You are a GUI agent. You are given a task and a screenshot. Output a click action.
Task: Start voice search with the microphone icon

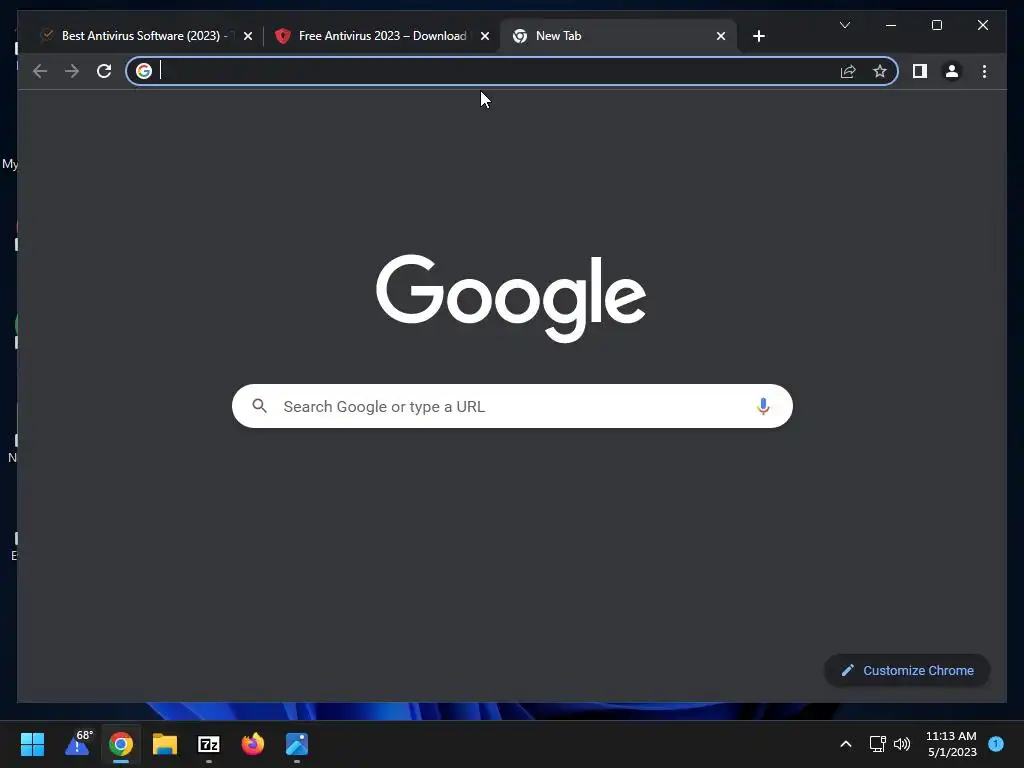(x=763, y=406)
